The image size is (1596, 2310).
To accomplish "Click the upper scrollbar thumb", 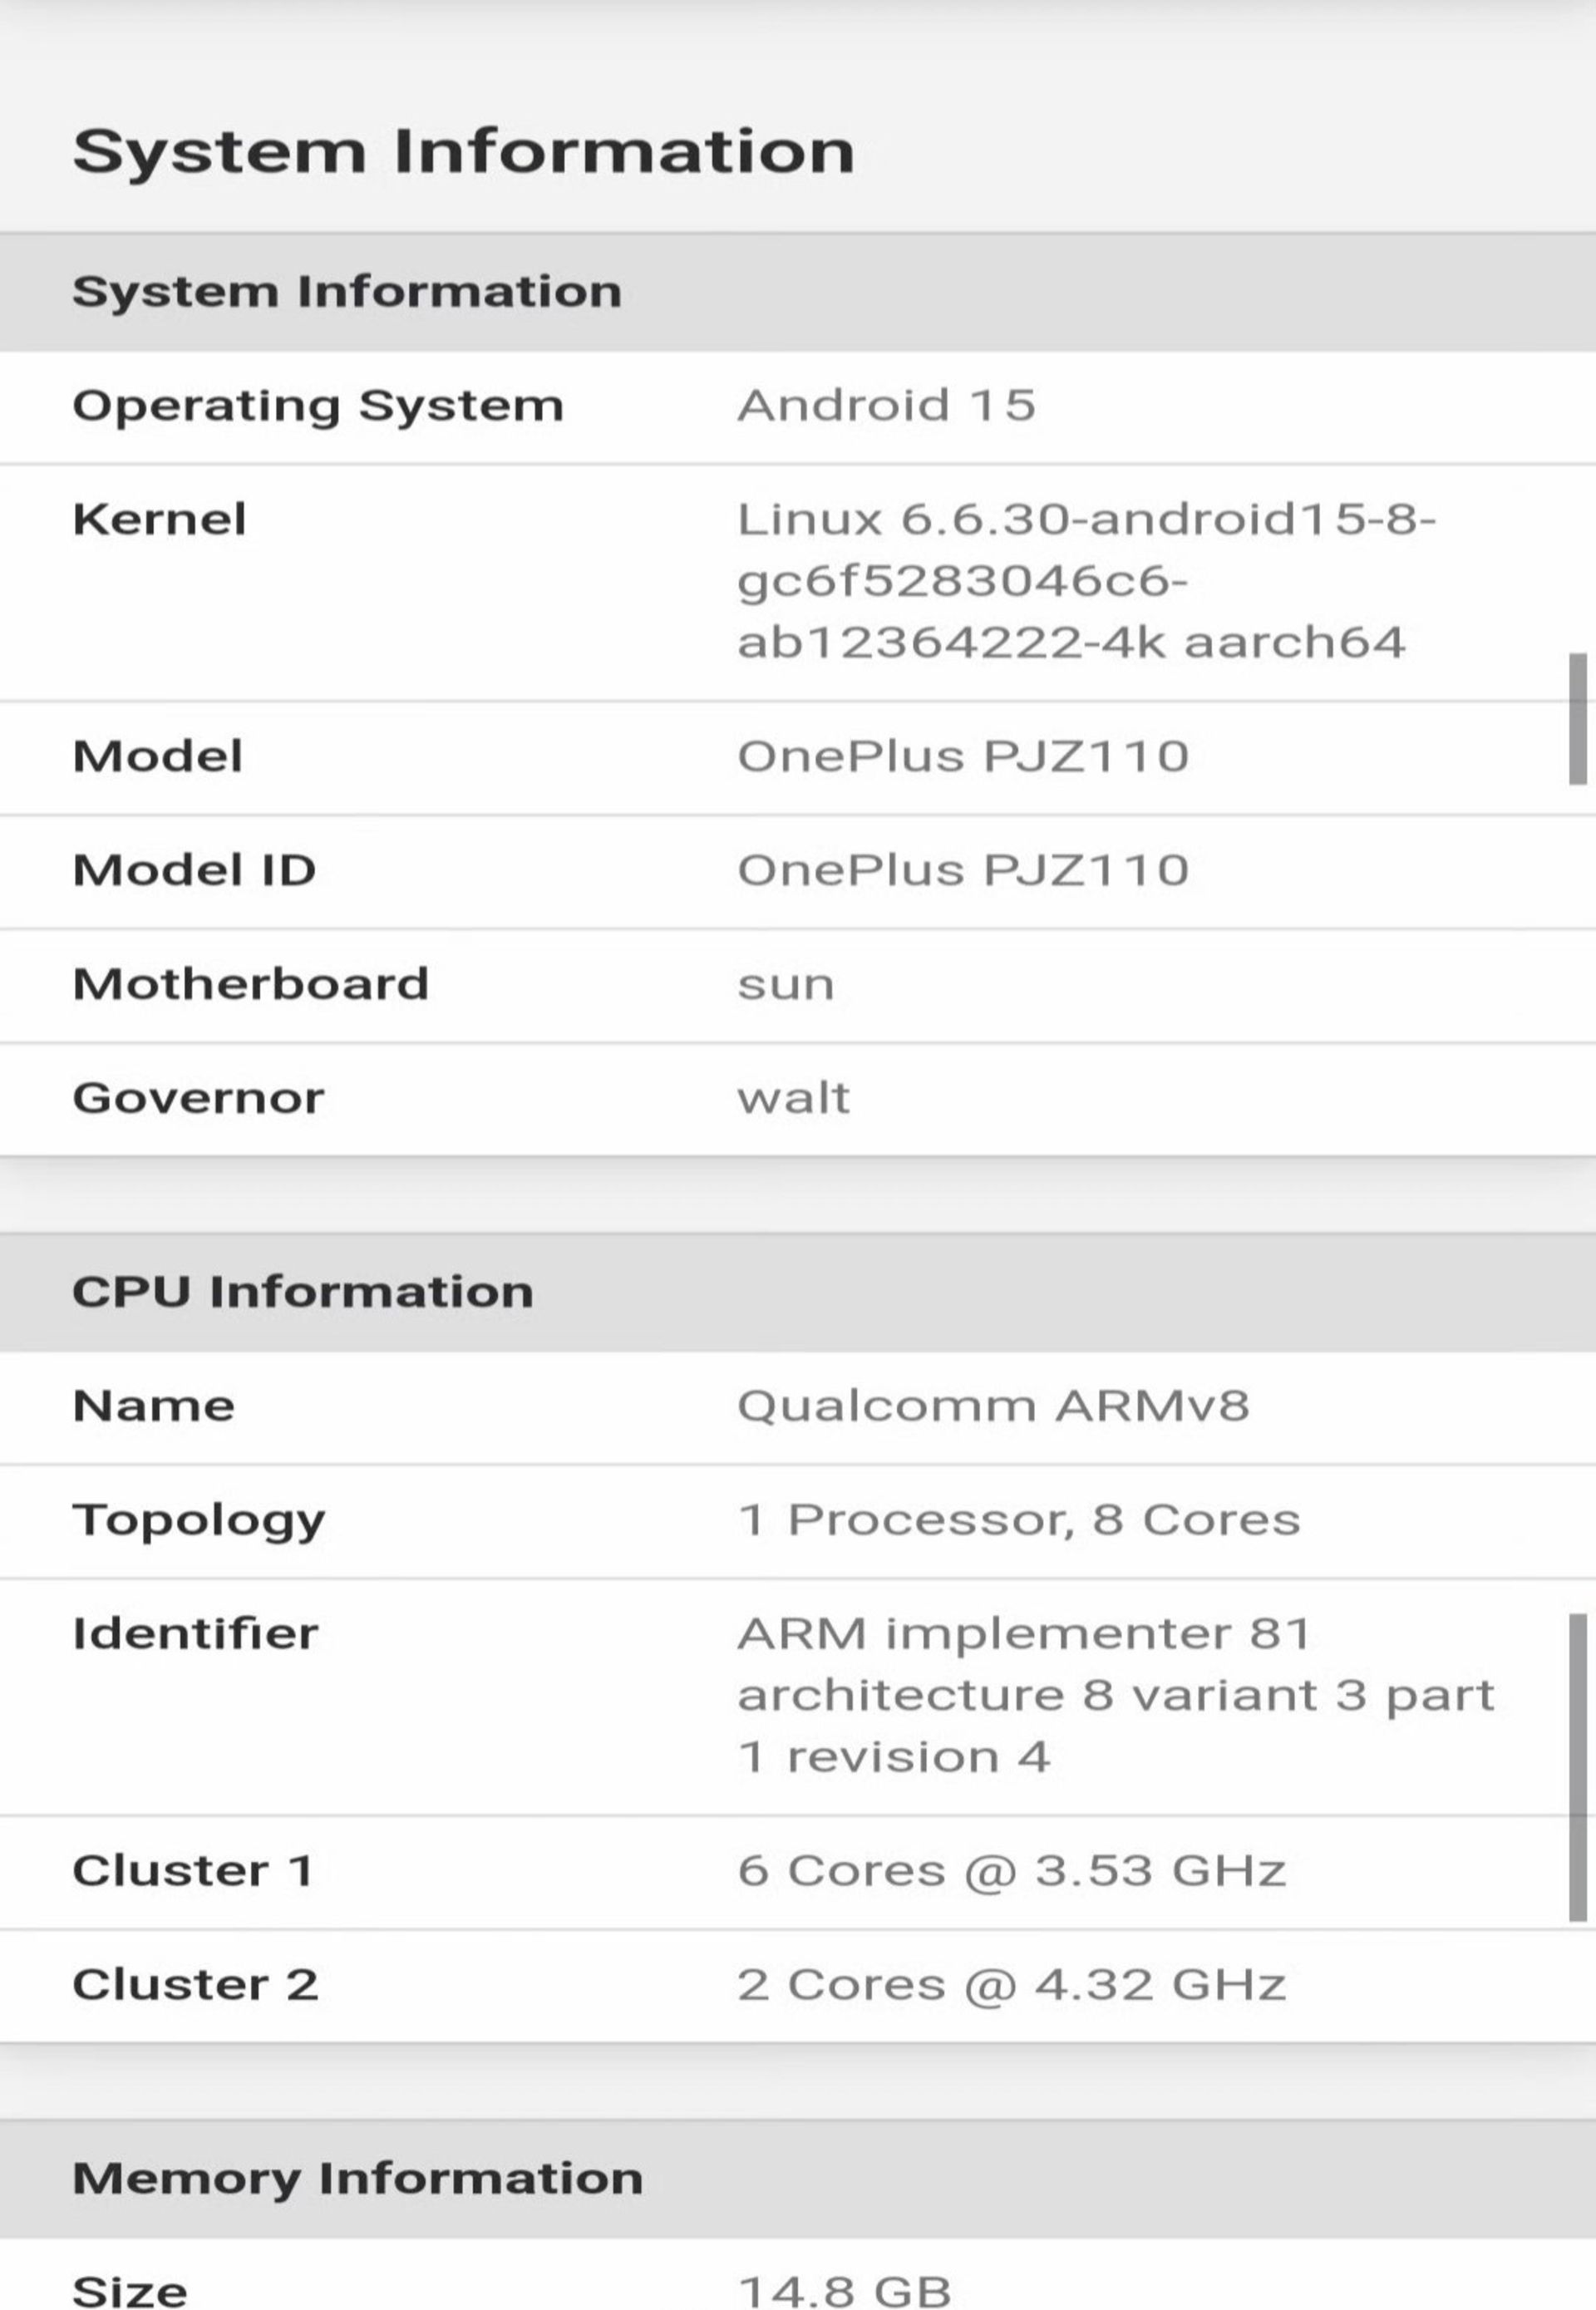I will point(1578,719).
